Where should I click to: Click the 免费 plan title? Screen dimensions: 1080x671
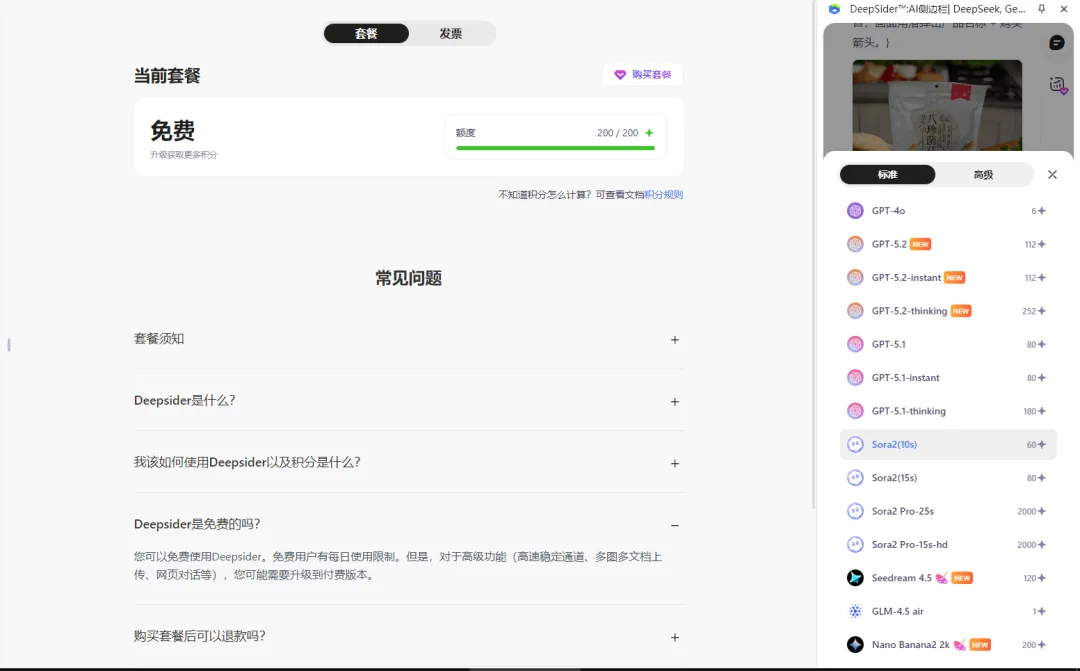tap(172, 131)
